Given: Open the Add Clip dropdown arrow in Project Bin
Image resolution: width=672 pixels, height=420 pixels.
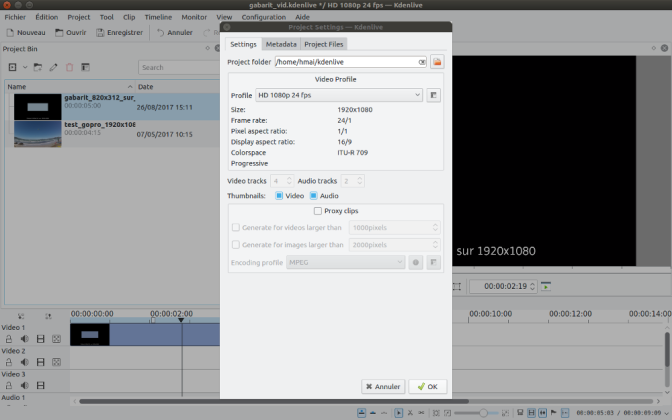Looking at the screenshot, I should point(25,67).
